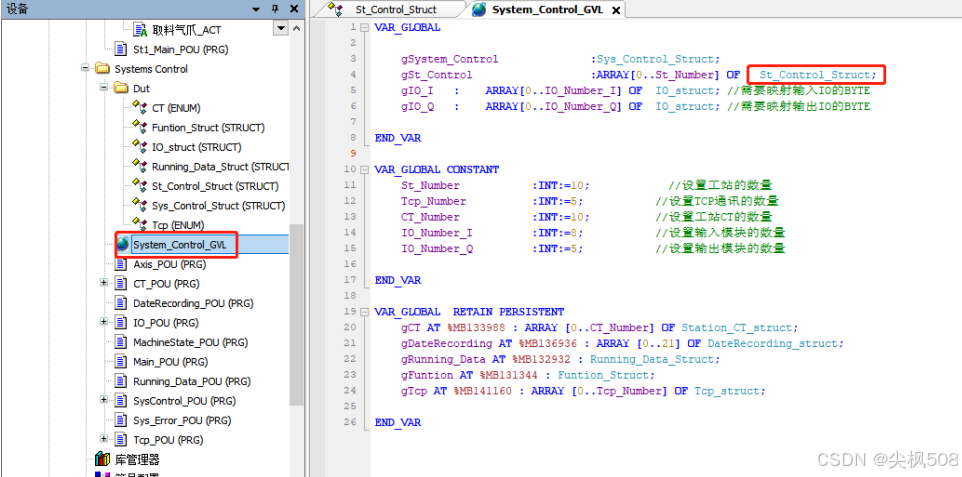The image size is (962, 477).
Task: Click the Tcp_POU program icon
Action: click(122, 440)
